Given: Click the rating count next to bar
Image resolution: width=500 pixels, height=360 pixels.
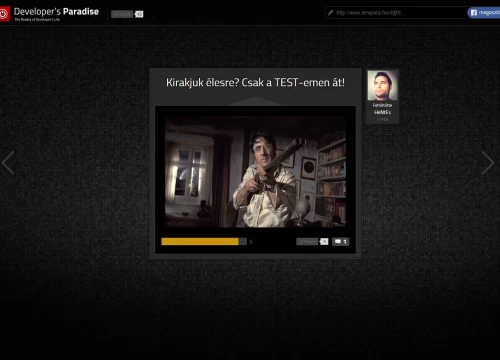Looking at the screenshot, I should (251, 242).
